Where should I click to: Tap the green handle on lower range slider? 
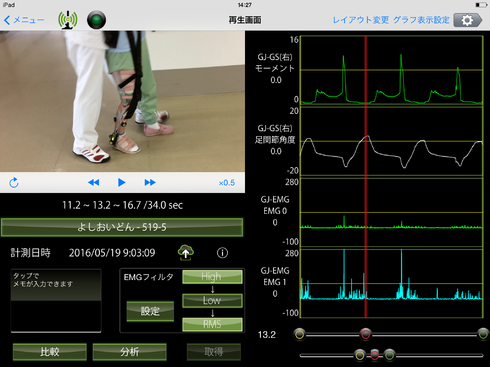pyautogui.click(x=389, y=355)
